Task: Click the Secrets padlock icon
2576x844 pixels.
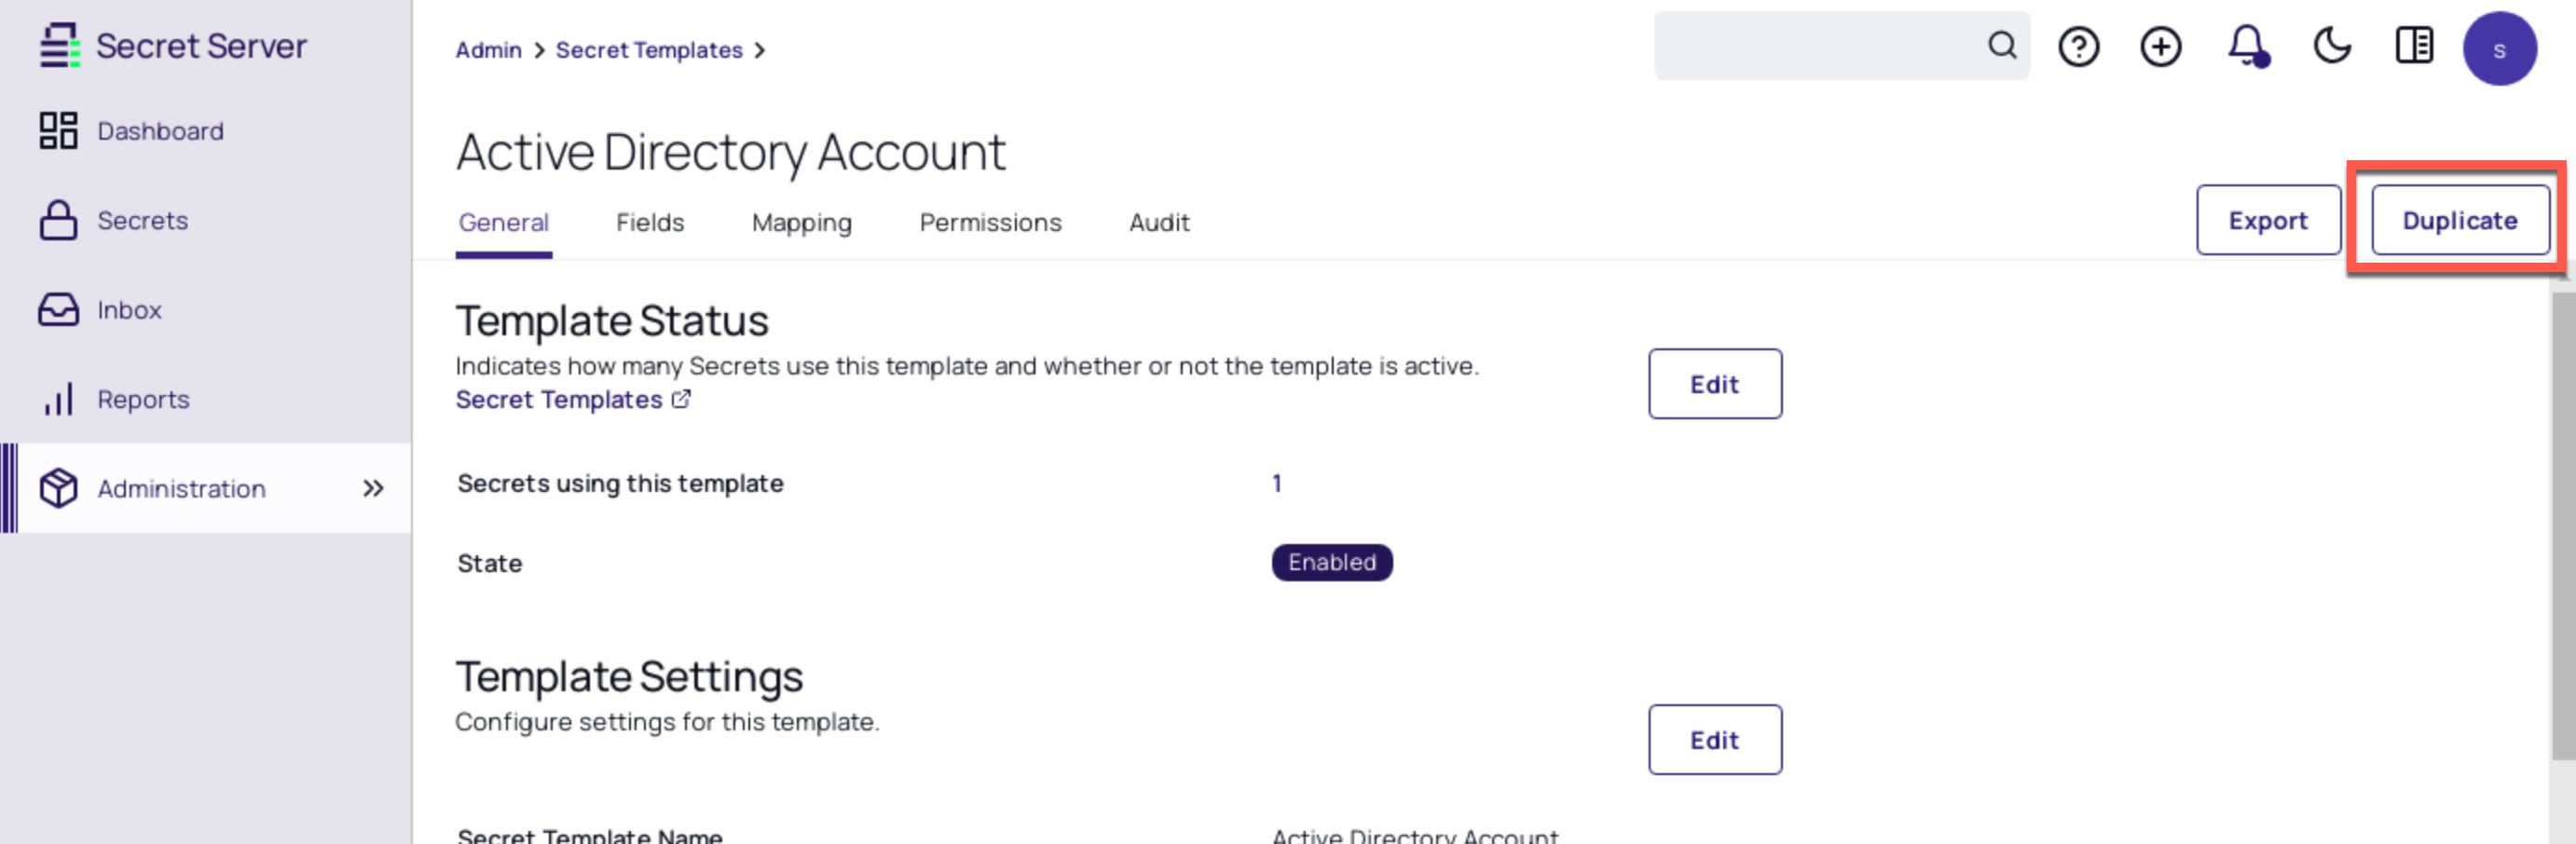Action: tap(59, 220)
